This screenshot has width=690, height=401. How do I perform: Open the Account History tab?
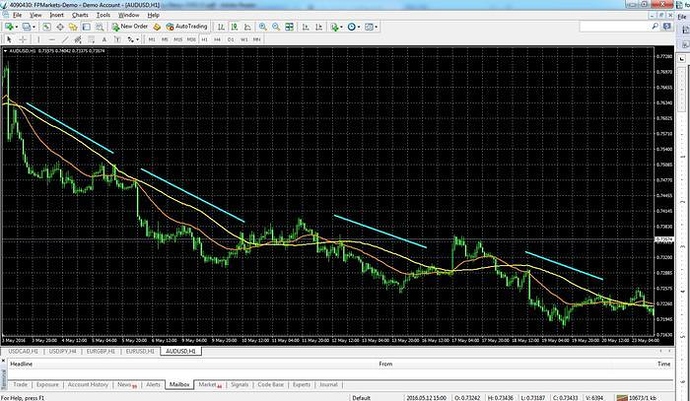[88, 385]
